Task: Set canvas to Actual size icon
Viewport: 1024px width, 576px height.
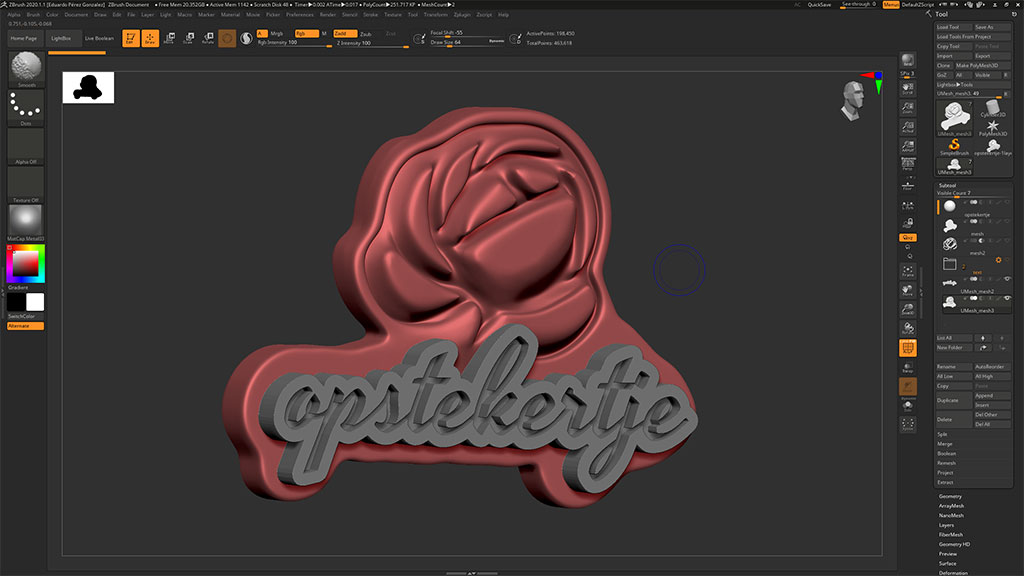Action: click(908, 127)
